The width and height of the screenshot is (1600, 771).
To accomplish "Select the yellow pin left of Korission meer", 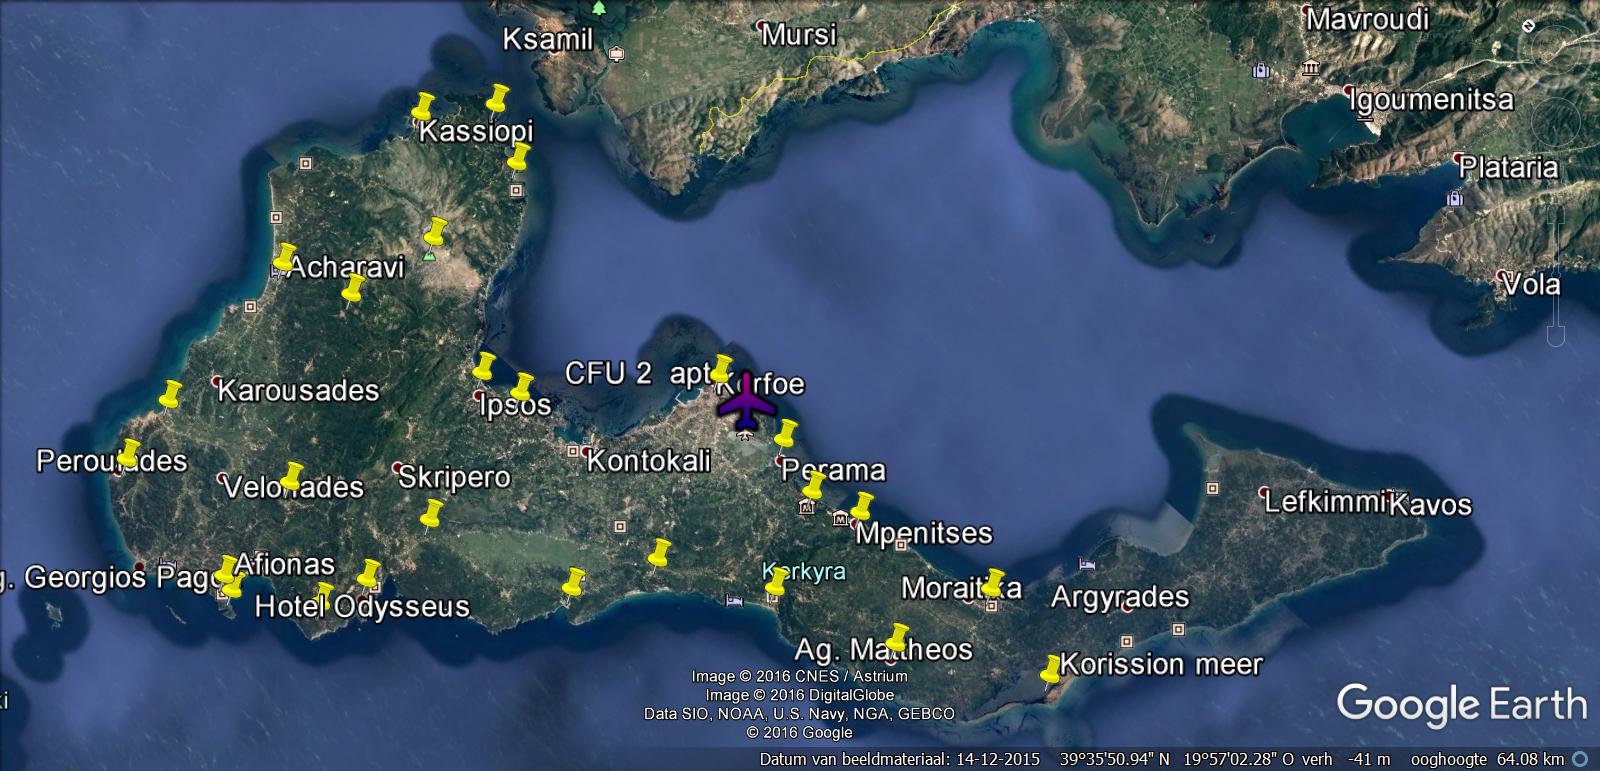I will click(x=1050, y=670).
